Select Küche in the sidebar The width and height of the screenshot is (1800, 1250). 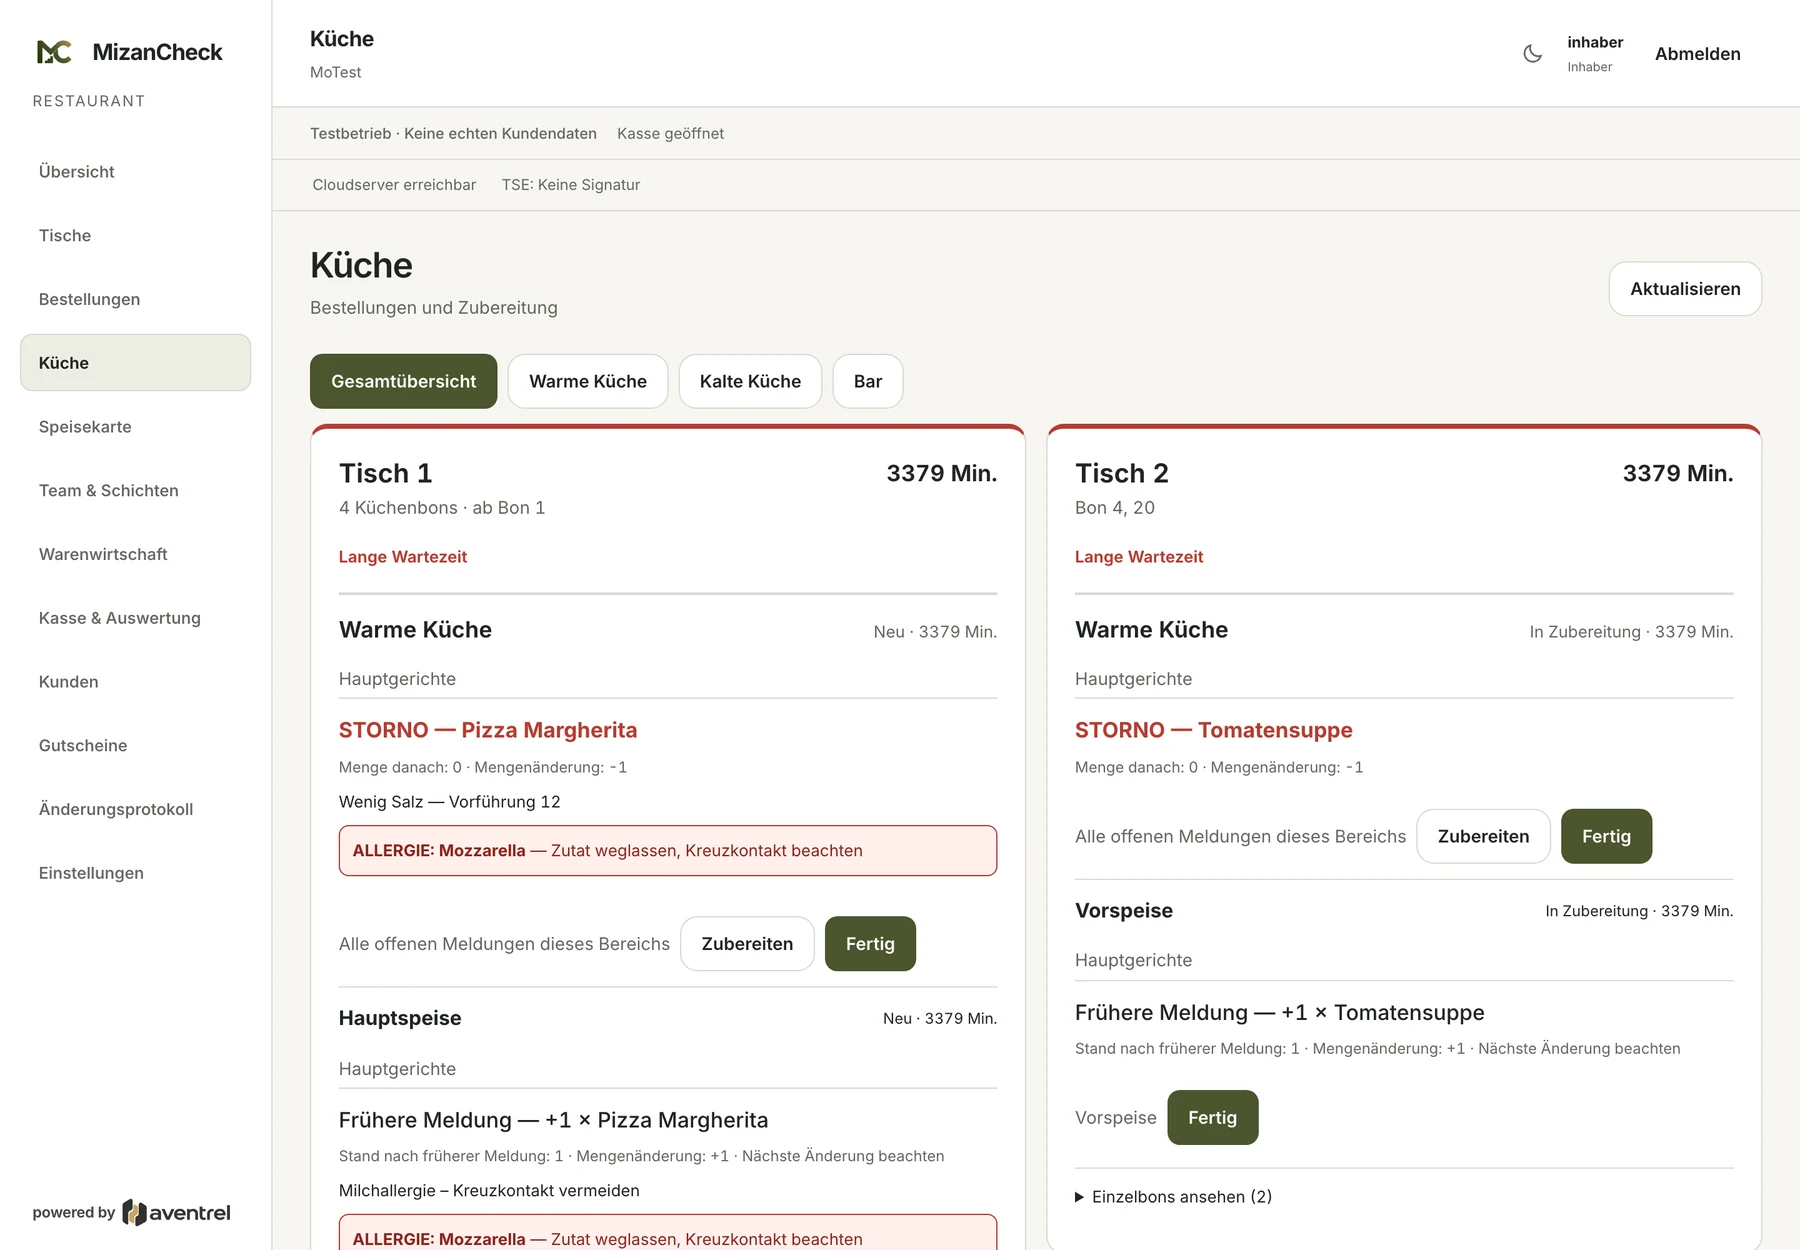point(135,363)
